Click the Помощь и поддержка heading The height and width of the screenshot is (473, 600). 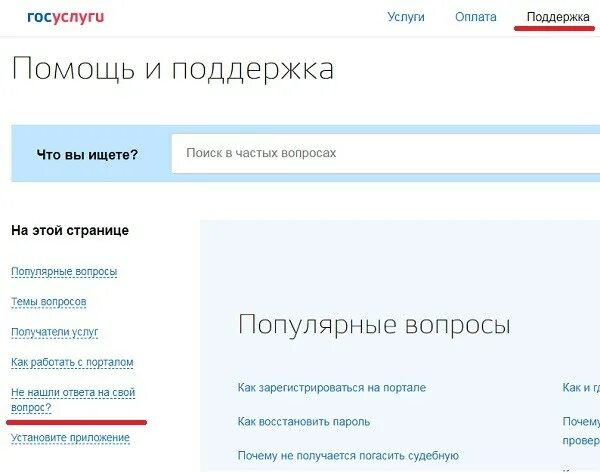(173, 69)
